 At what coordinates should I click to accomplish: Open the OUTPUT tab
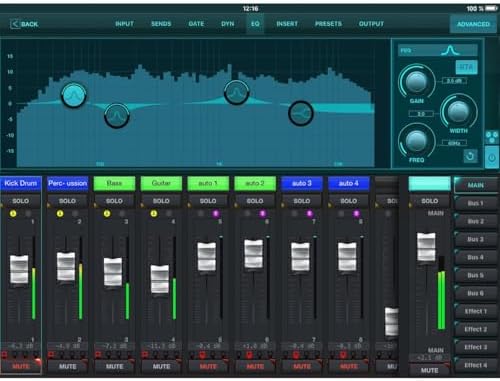tap(371, 24)
